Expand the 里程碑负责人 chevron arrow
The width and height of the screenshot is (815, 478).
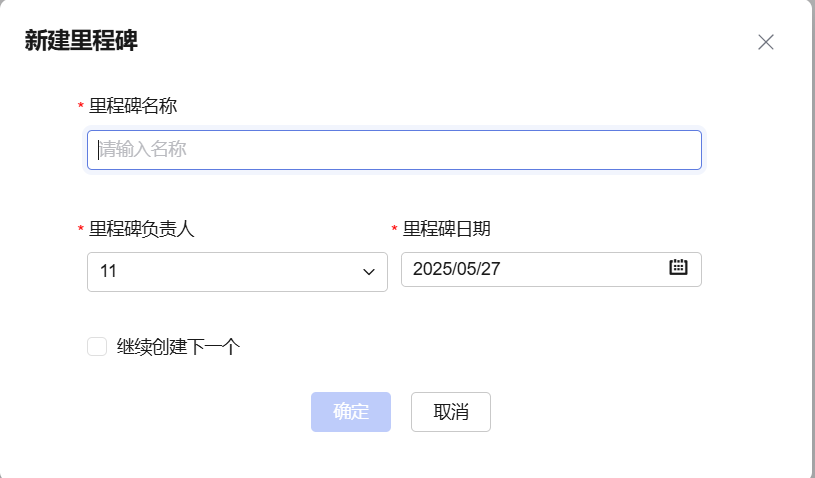tap(369, 272)
